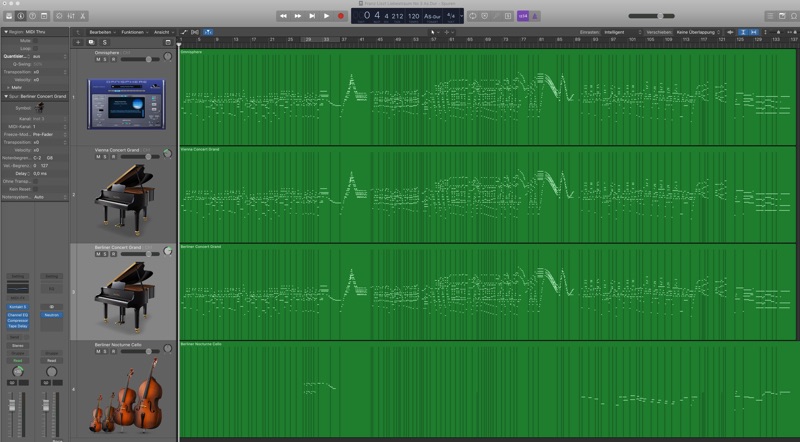This screenshot has width=800, height=442.
Task: Enable the Loop checkbox in region inspector
Action: (x=37, y=48)
